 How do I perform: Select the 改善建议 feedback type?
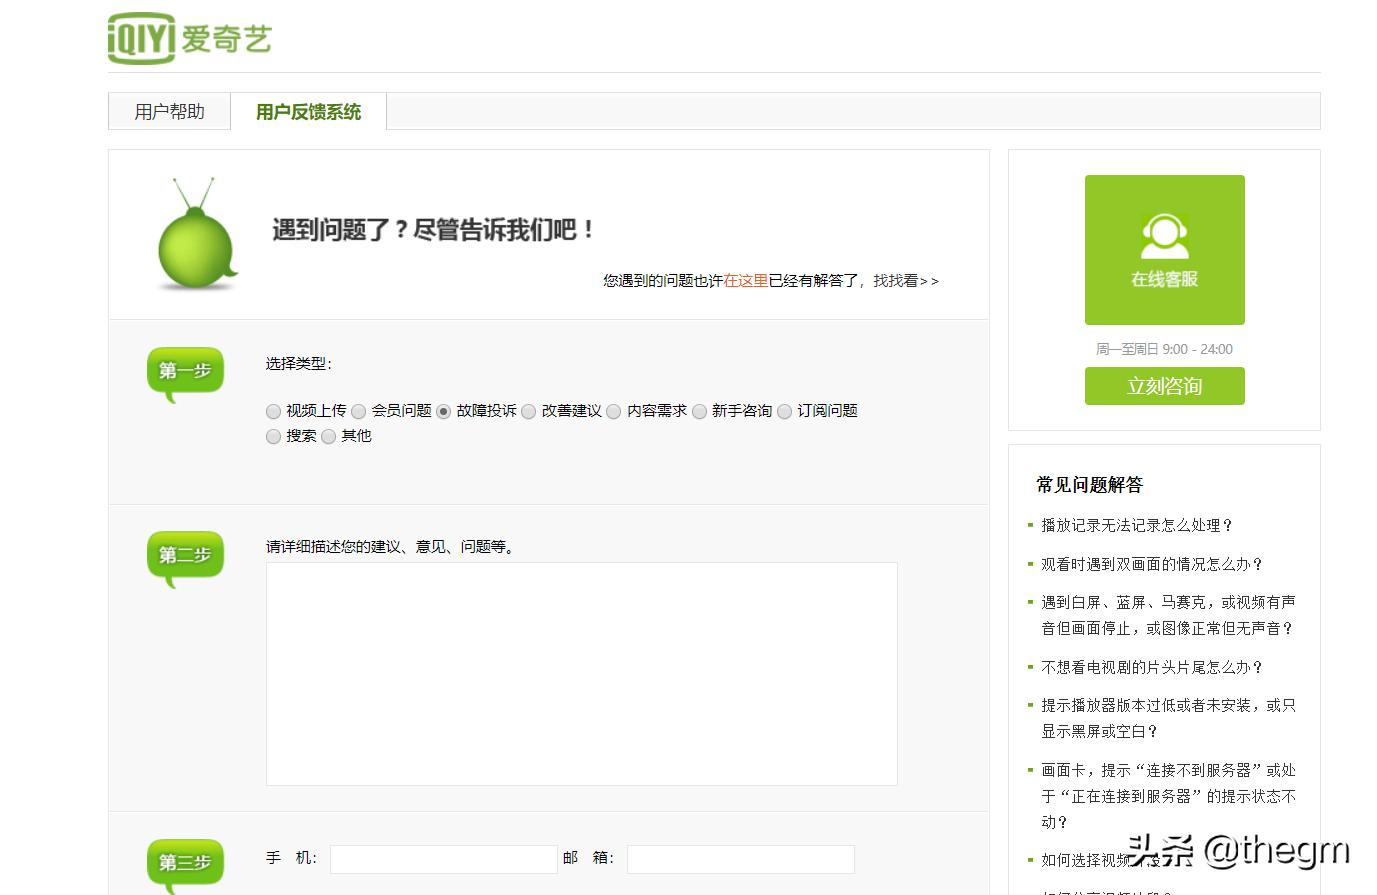528,411
